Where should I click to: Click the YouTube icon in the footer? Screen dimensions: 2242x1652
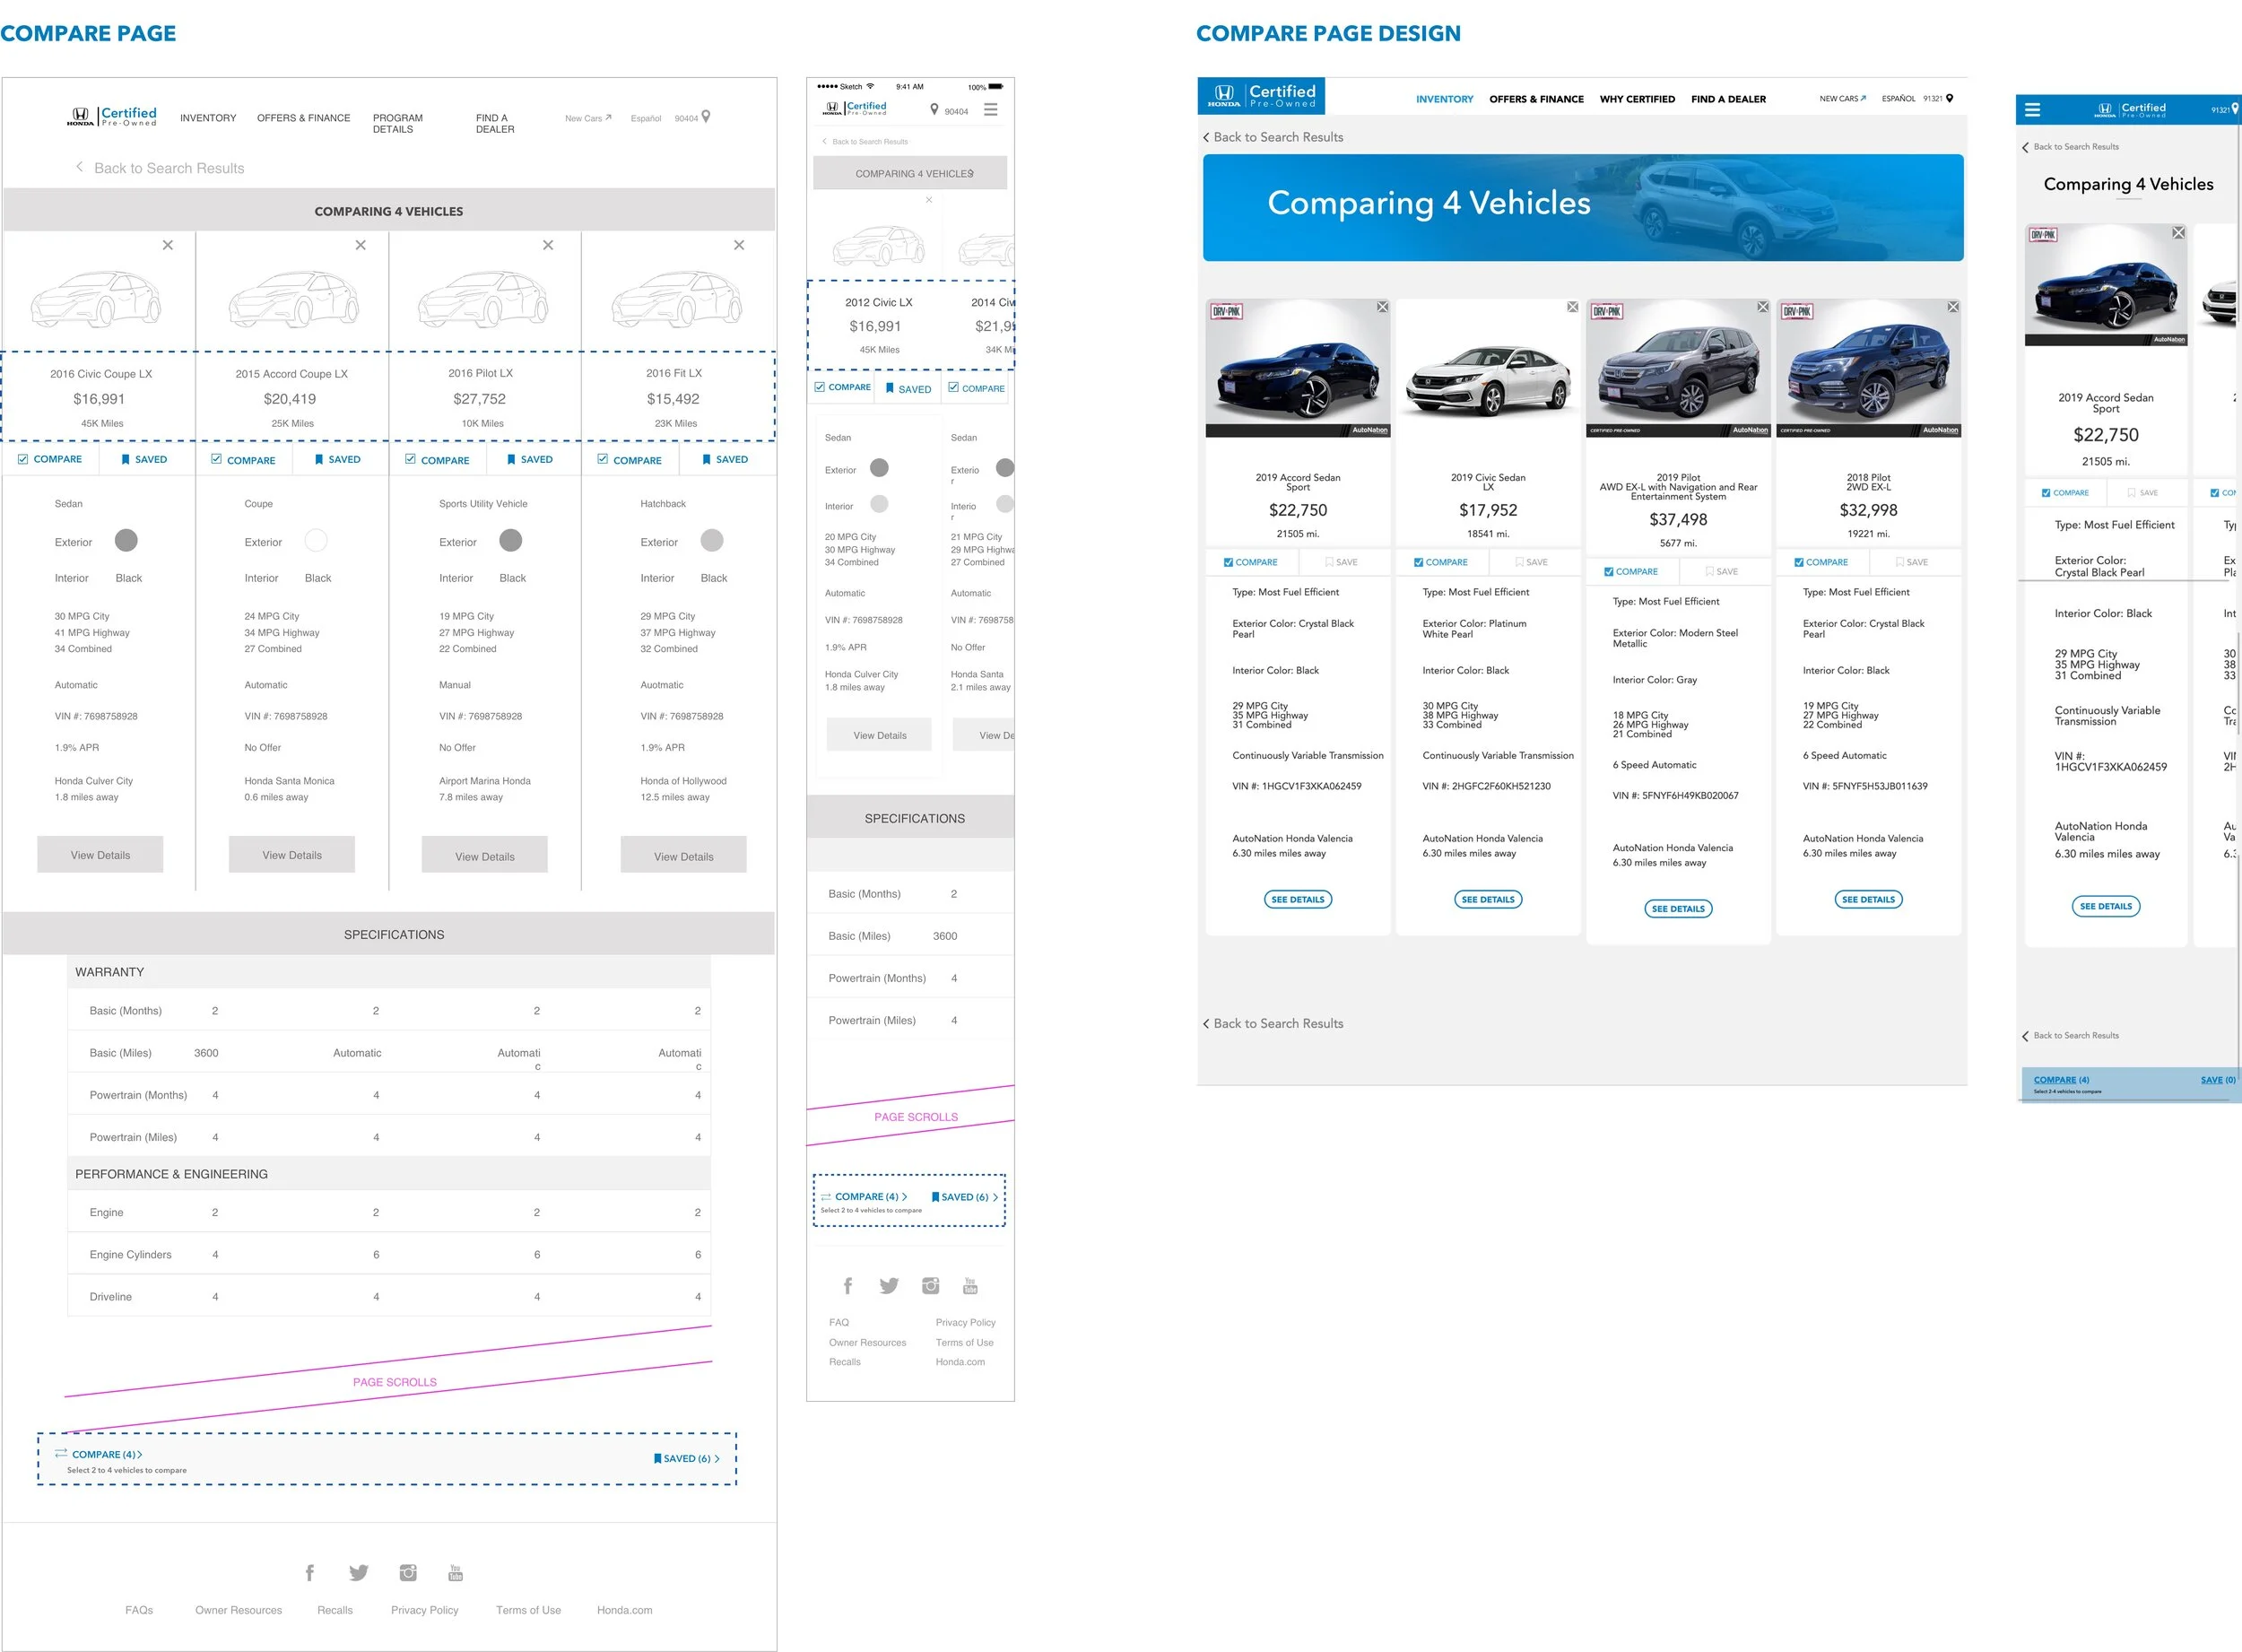[x=456, y=1572]
